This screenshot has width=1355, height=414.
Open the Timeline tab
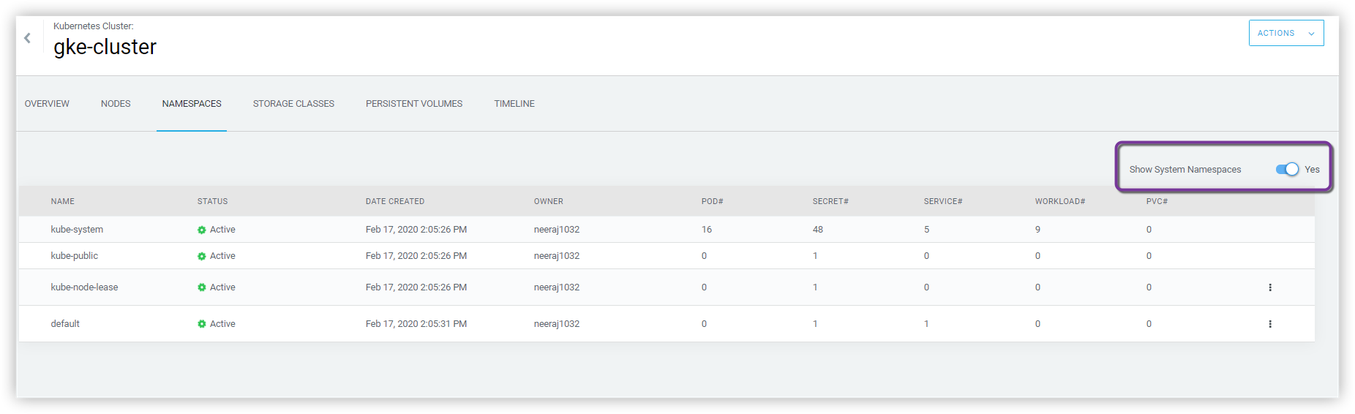(514, 104)
